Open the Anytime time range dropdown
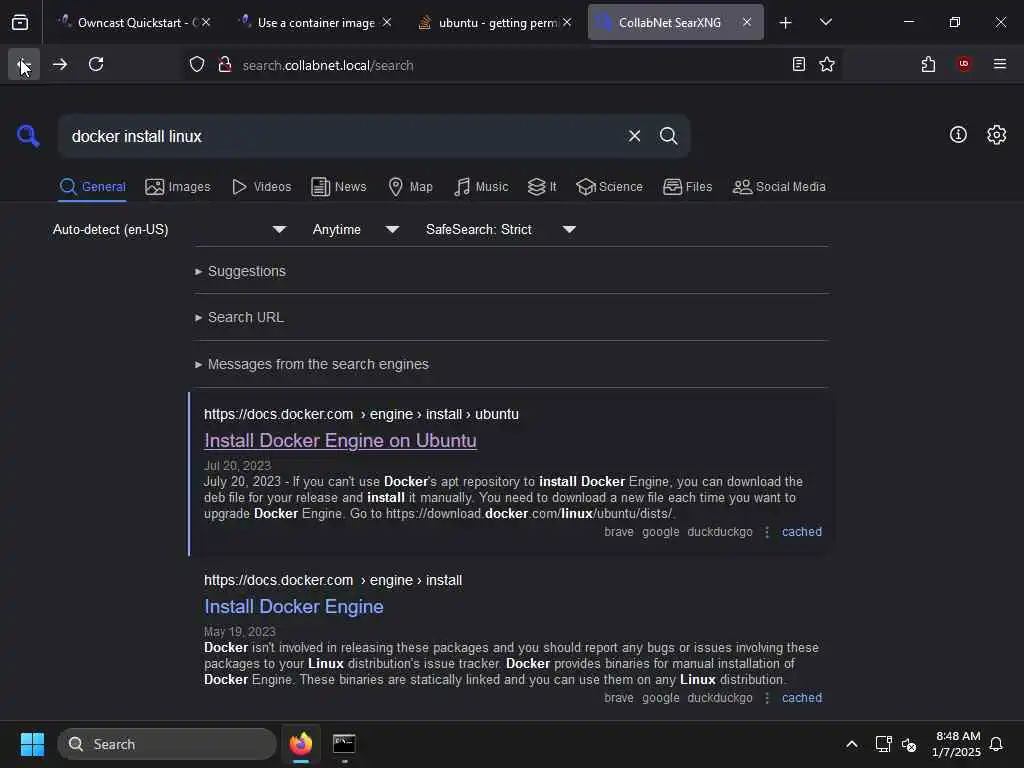 (355, 229)
